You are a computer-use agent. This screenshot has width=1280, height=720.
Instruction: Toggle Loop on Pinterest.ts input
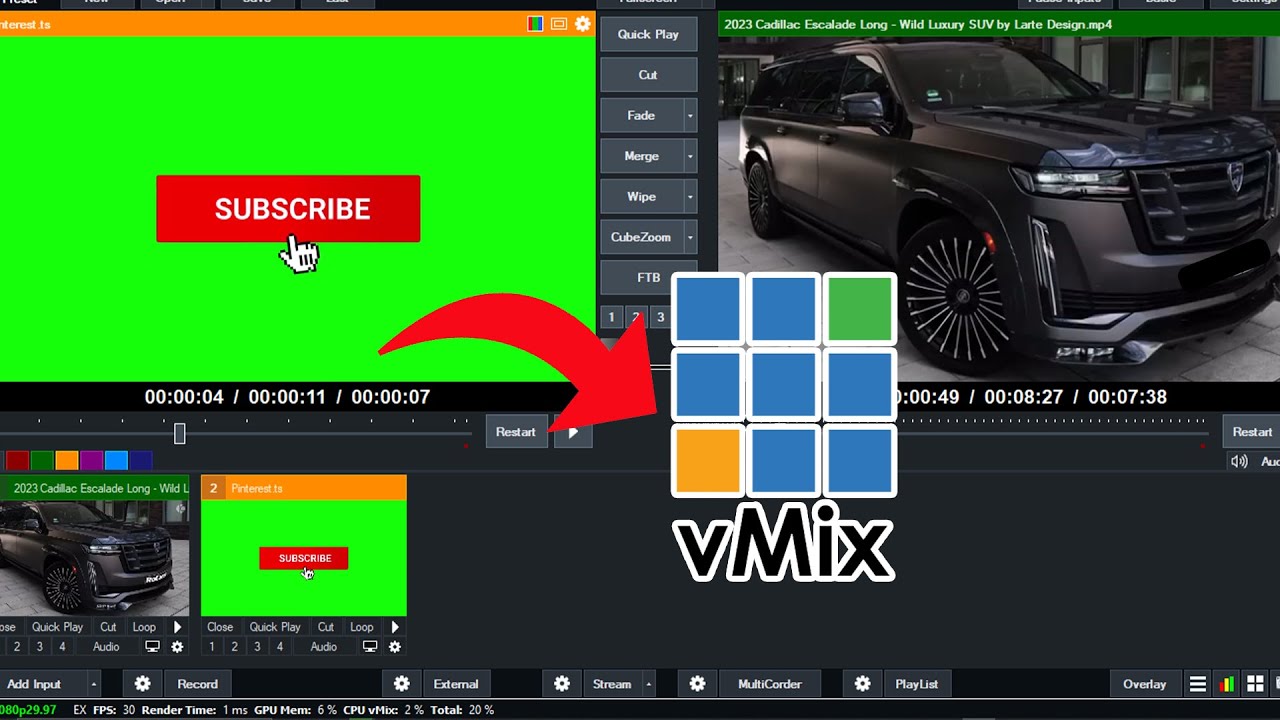[x=362, y=627]
